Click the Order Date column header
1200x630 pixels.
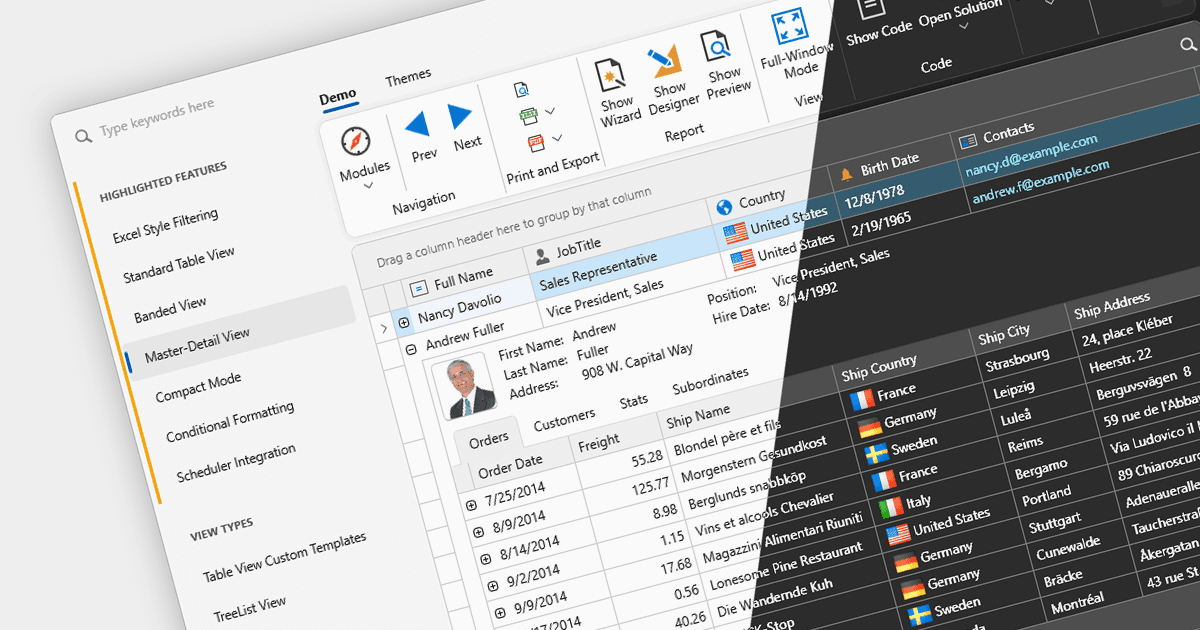[x=510, y=466]
